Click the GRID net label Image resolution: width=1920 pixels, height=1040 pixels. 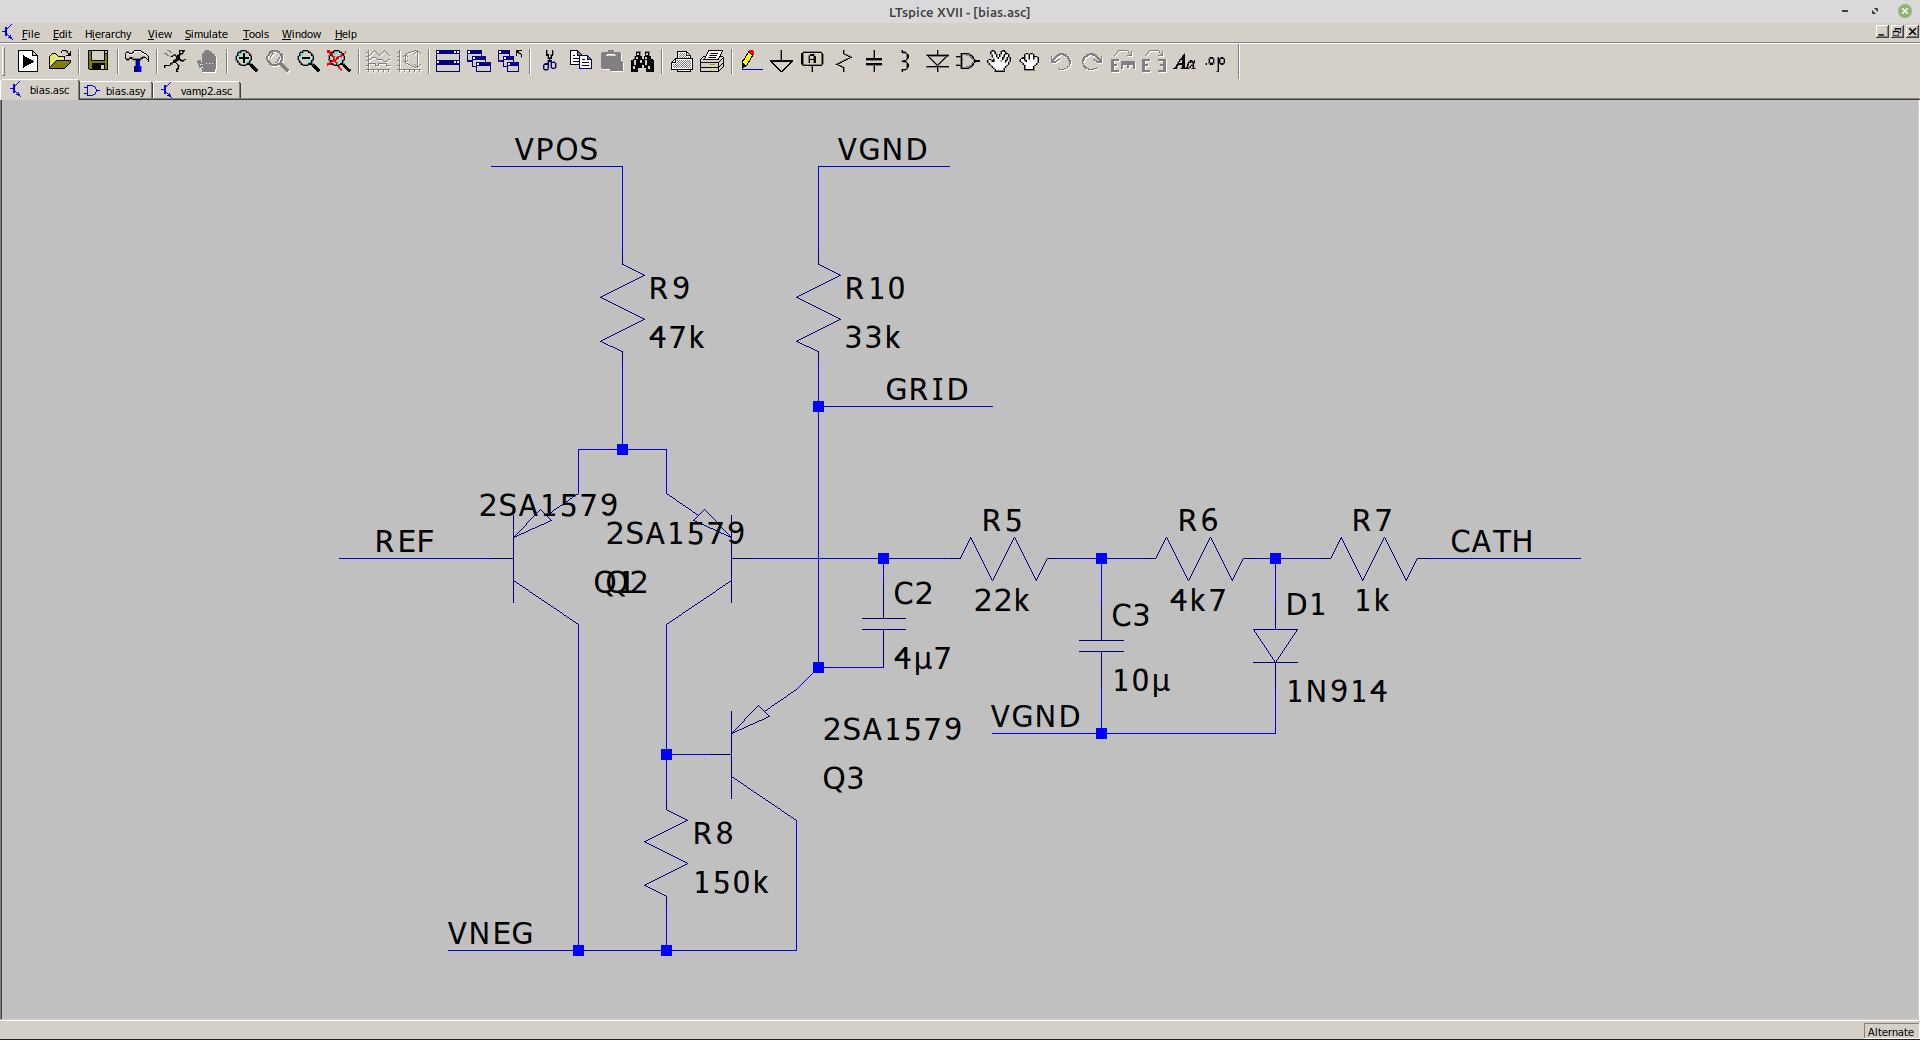pos(927,389)
